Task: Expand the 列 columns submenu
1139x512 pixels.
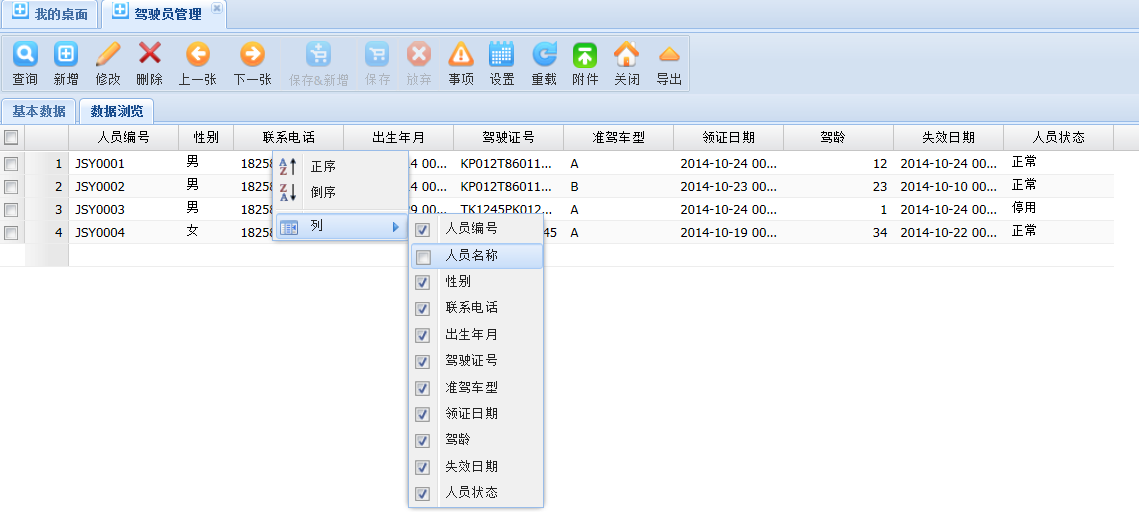Action: pyautogui.click(x=340, y=227)
